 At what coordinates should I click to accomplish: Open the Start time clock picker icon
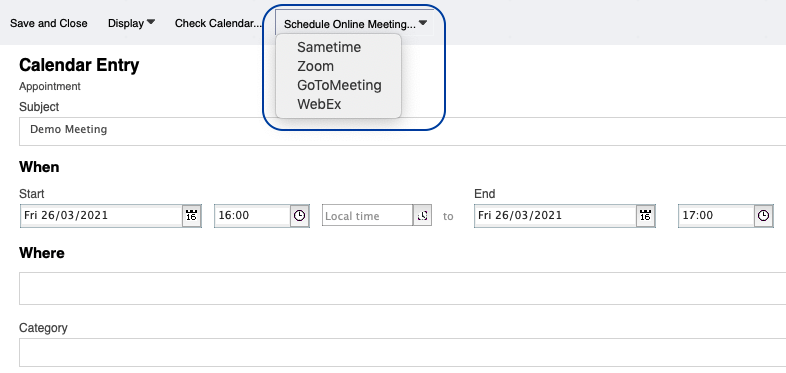[x=299, y=216]
